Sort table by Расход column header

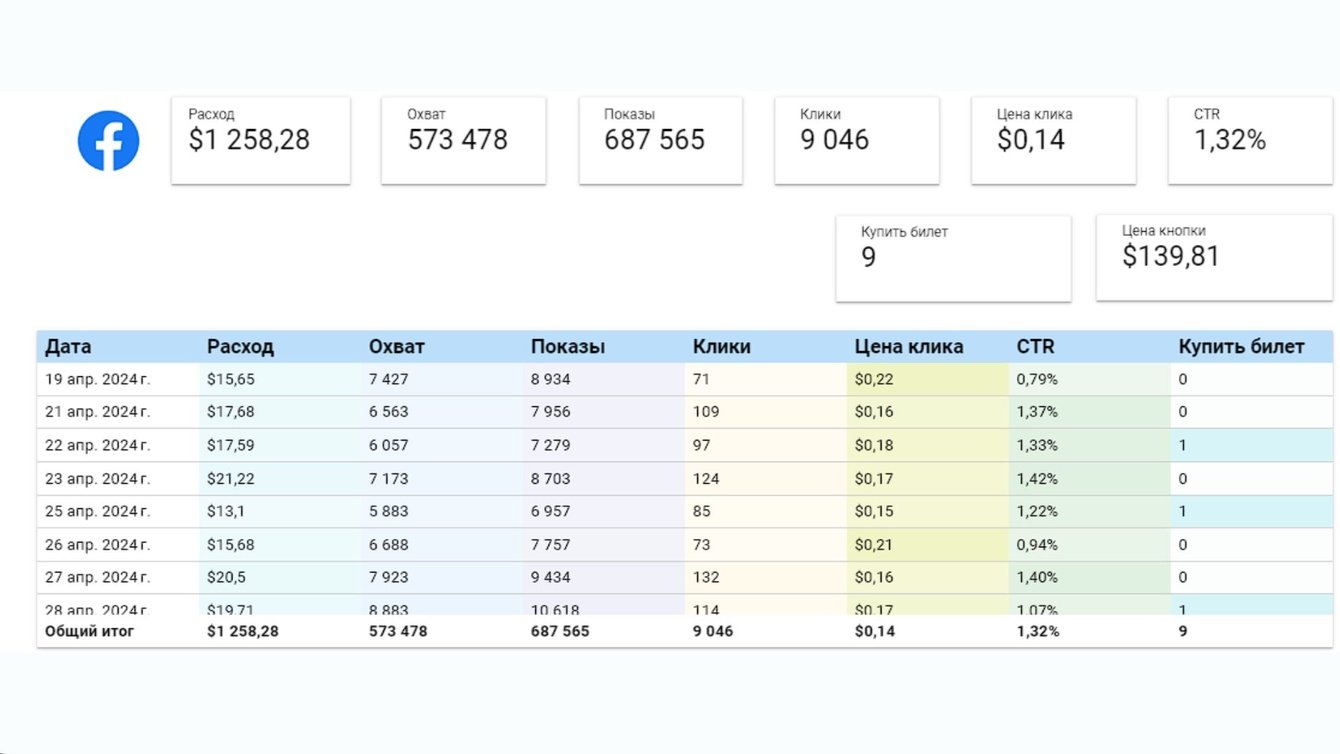tap(240, 347)
